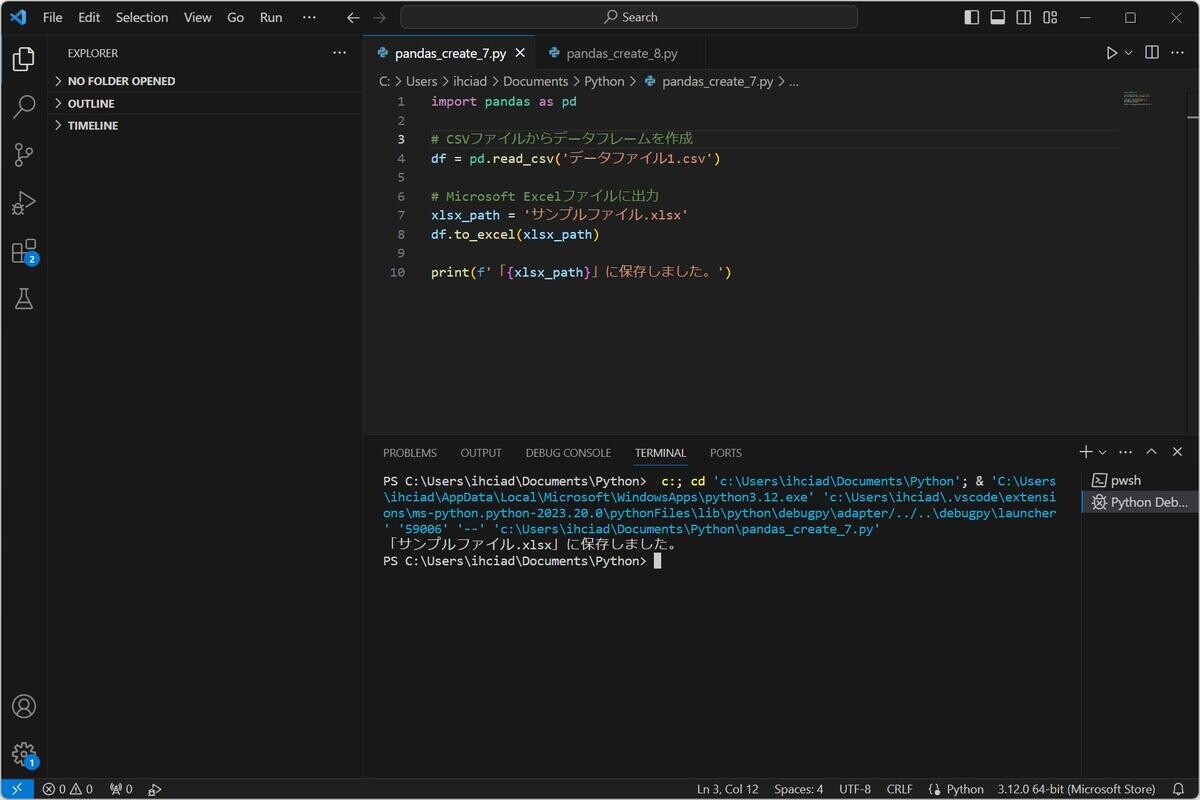This screenshot has height=800, width=1200.
Task: Click the Accounts icon
Action: [x=24, y=706]
